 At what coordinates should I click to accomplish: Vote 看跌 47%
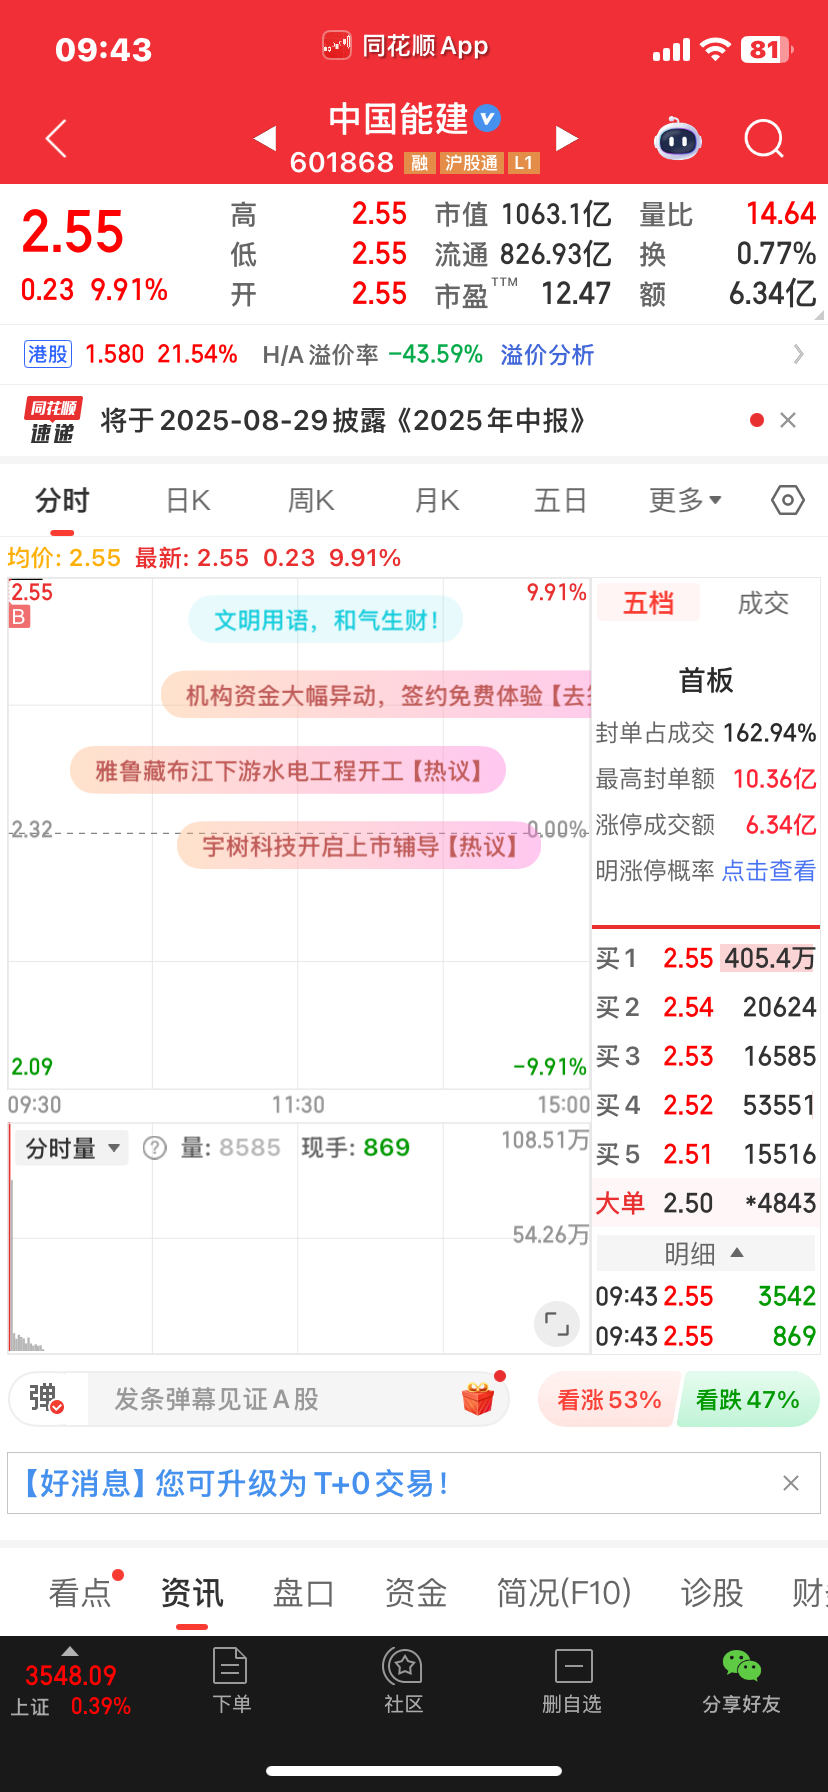coord(748,1399)
